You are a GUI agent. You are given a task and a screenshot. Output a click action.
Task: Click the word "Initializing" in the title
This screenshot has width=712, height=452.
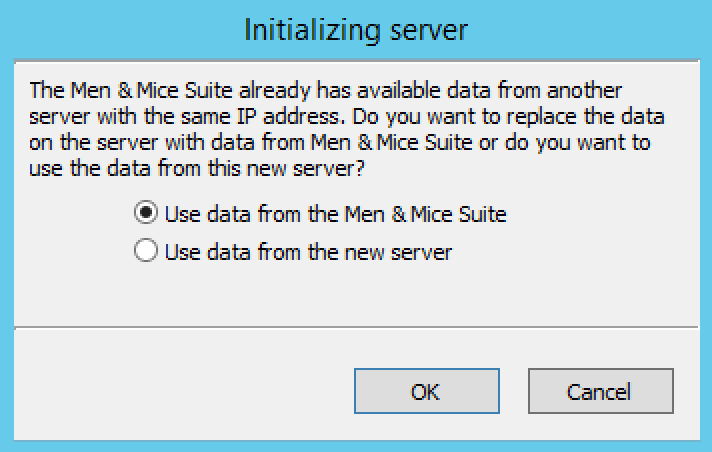pyautogui.click(x=307, y=30)
